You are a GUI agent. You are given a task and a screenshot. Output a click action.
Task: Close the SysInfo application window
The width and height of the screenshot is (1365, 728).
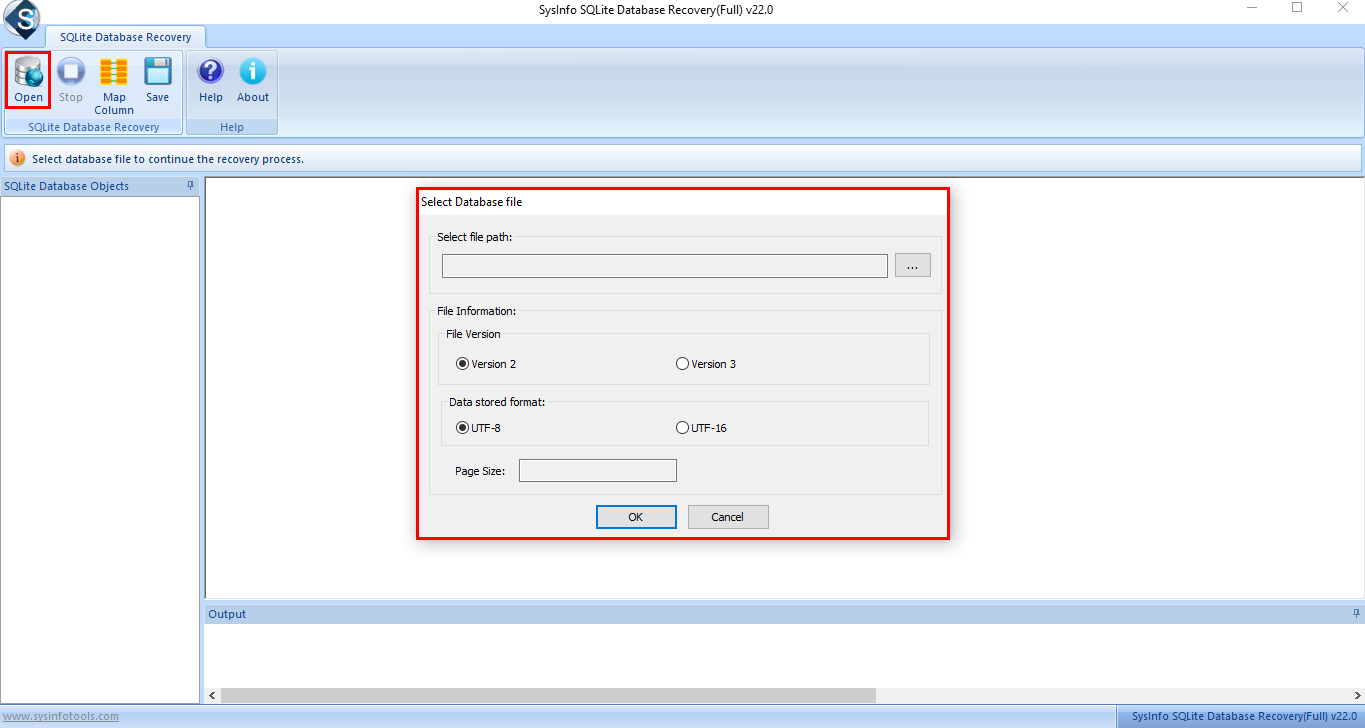pos(1342,8)
